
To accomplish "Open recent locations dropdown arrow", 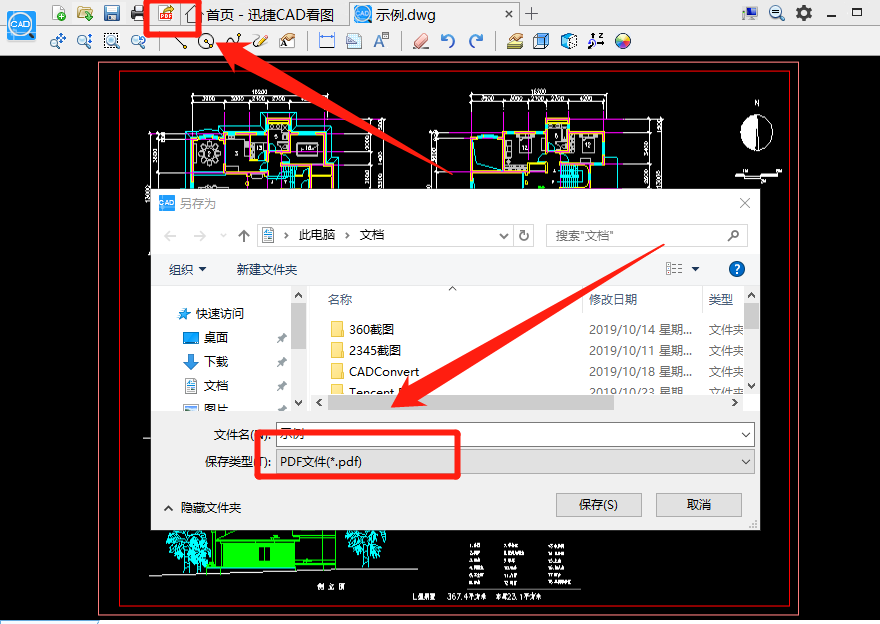I will (x=223, y=236).
